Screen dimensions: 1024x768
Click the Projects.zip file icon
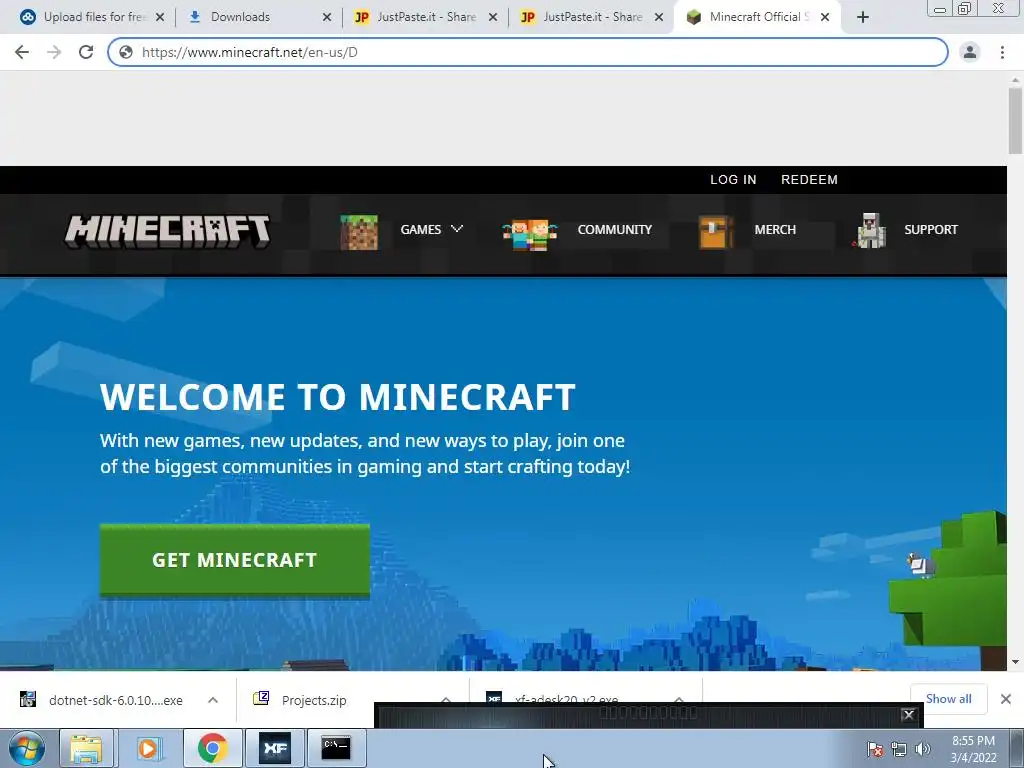click(261, 698)
